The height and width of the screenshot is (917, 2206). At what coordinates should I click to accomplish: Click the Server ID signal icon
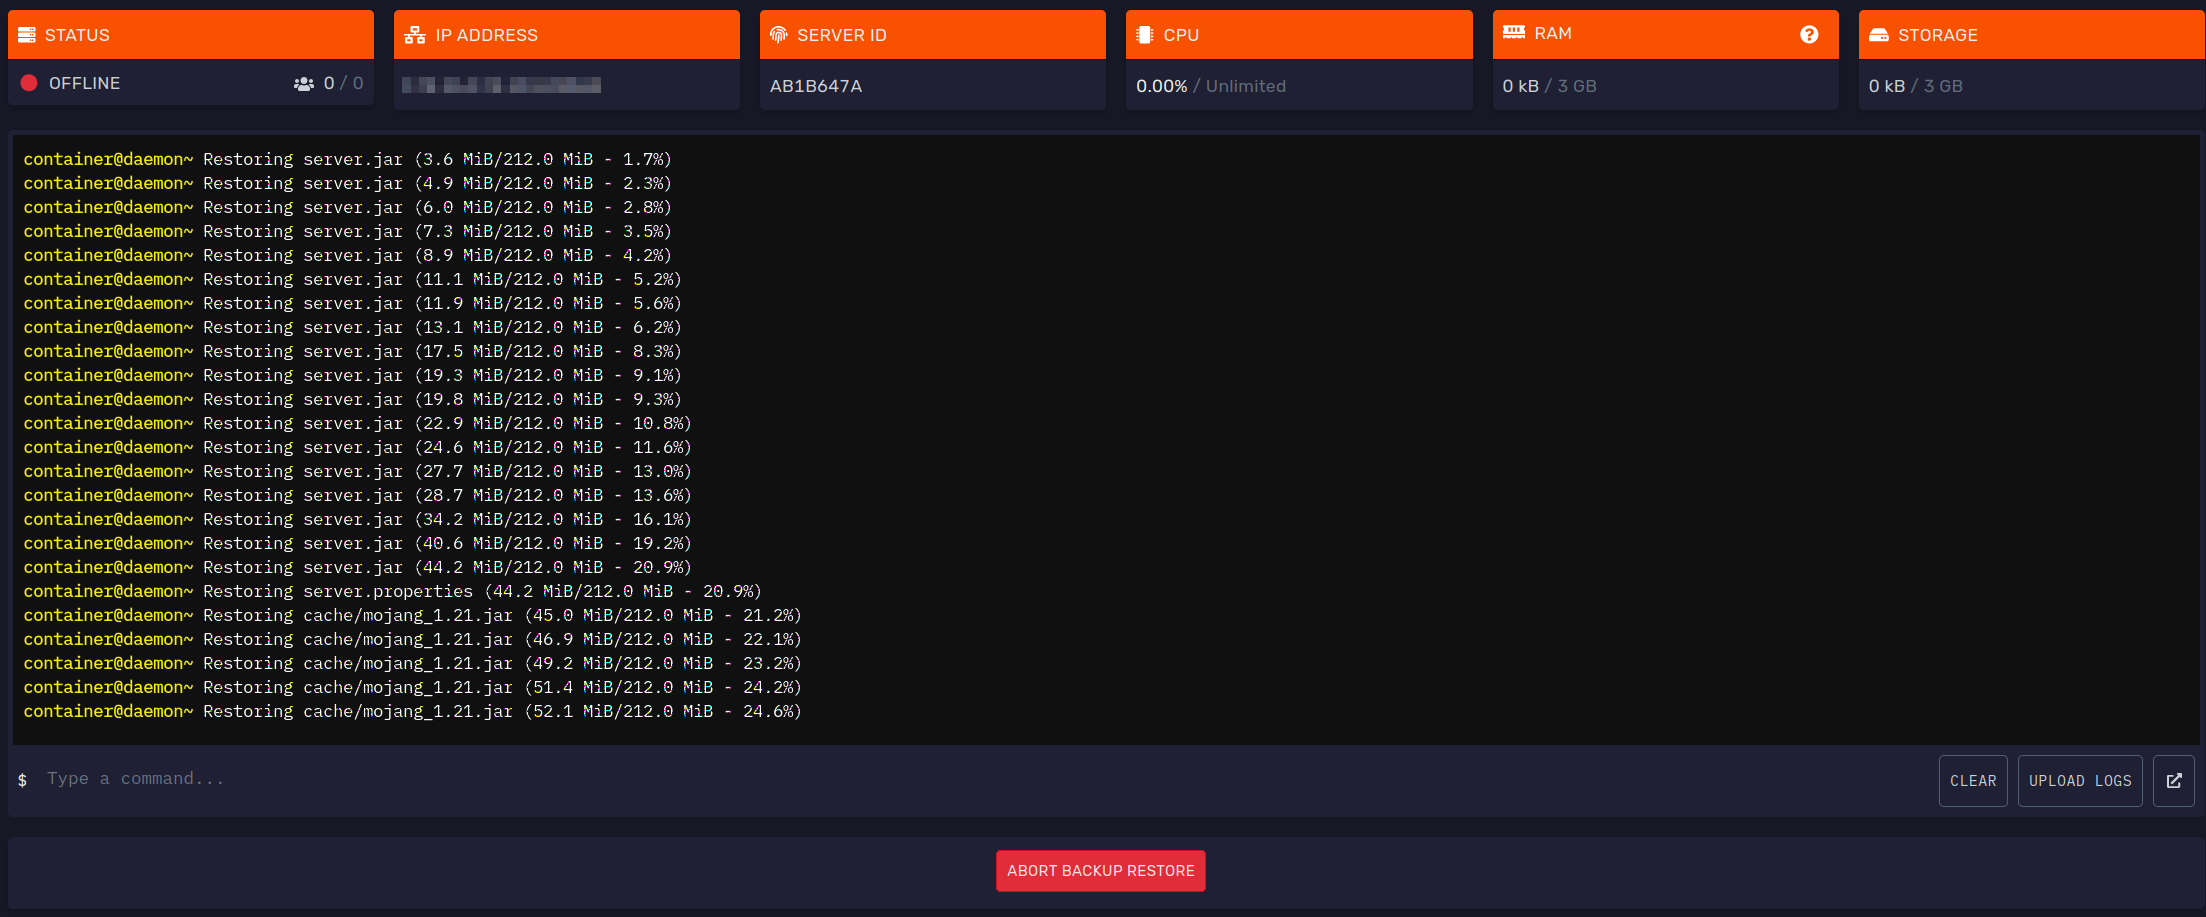pos(777,33)
